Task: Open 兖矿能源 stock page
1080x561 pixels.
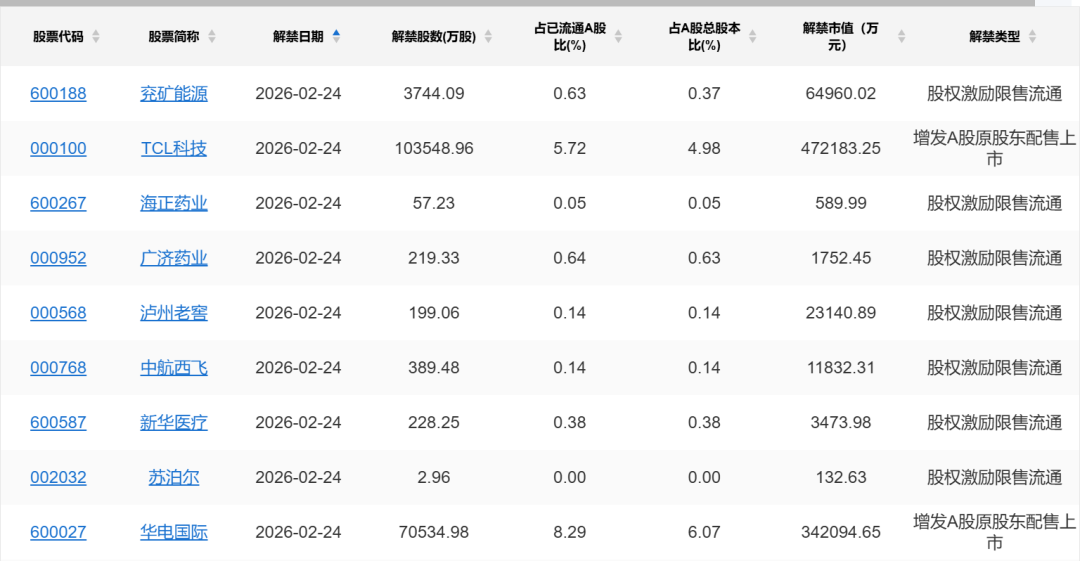Action: 174,94
